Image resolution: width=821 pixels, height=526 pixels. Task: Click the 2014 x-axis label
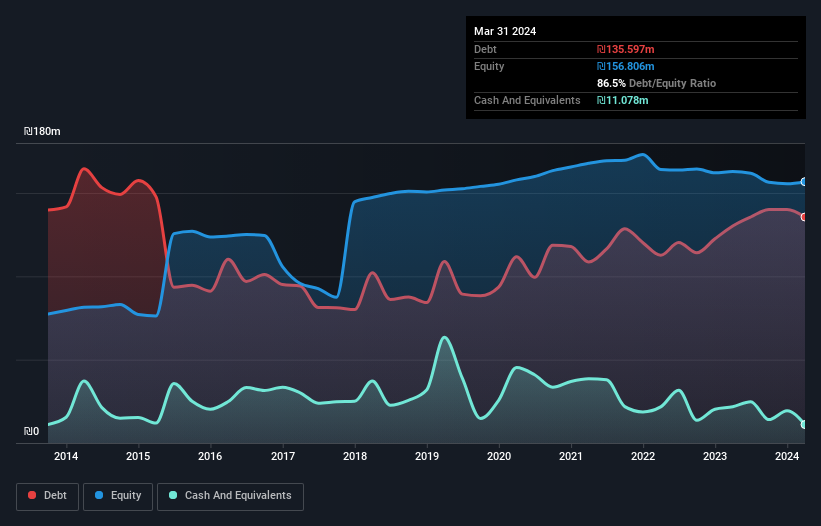point(66,456)
